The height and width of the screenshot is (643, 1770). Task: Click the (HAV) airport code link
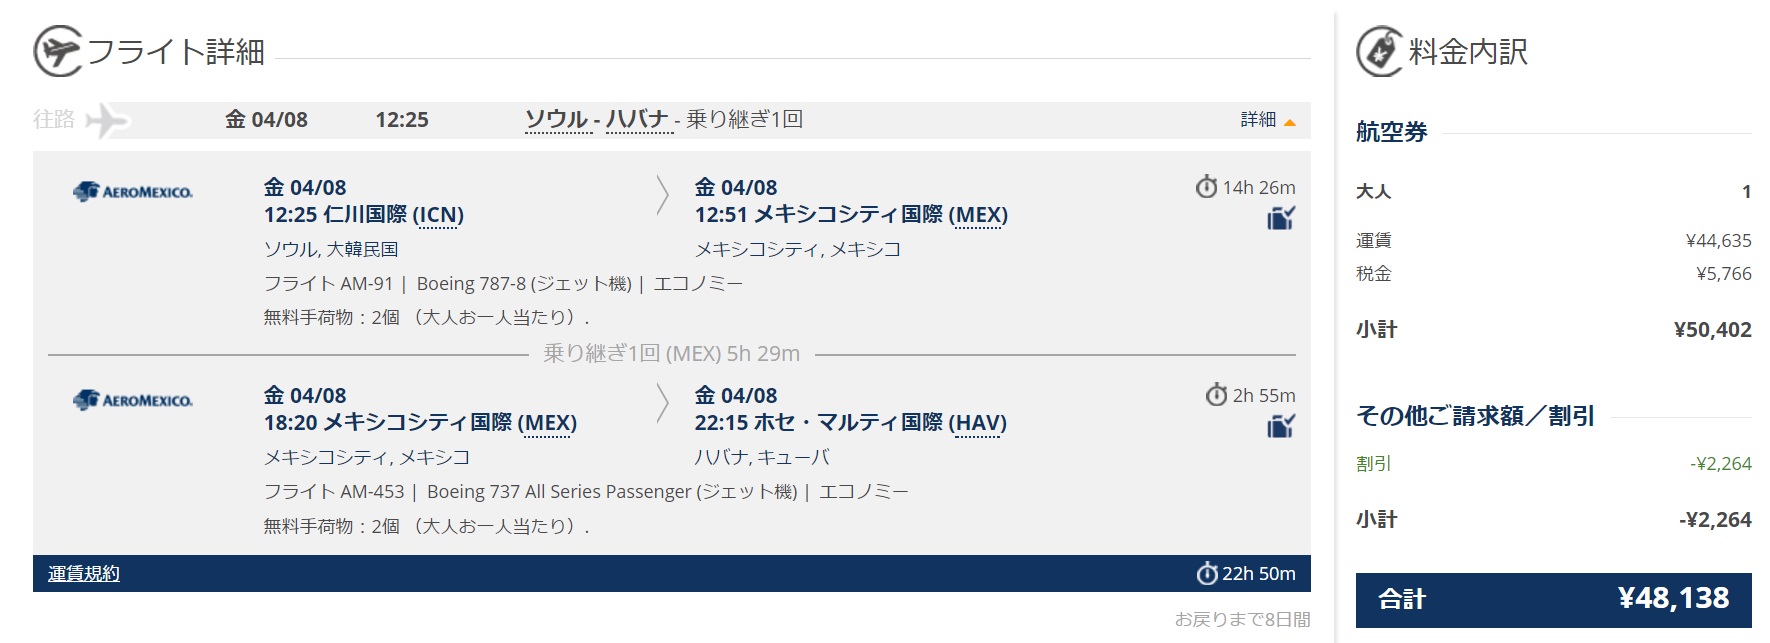pyautogui.click(x=978, y=423)
